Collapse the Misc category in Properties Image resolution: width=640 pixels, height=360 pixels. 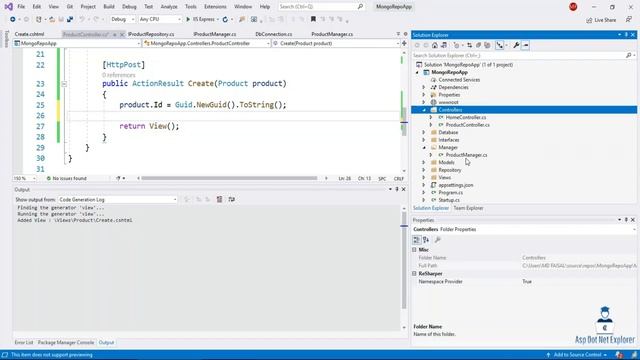tap(414, 249)
